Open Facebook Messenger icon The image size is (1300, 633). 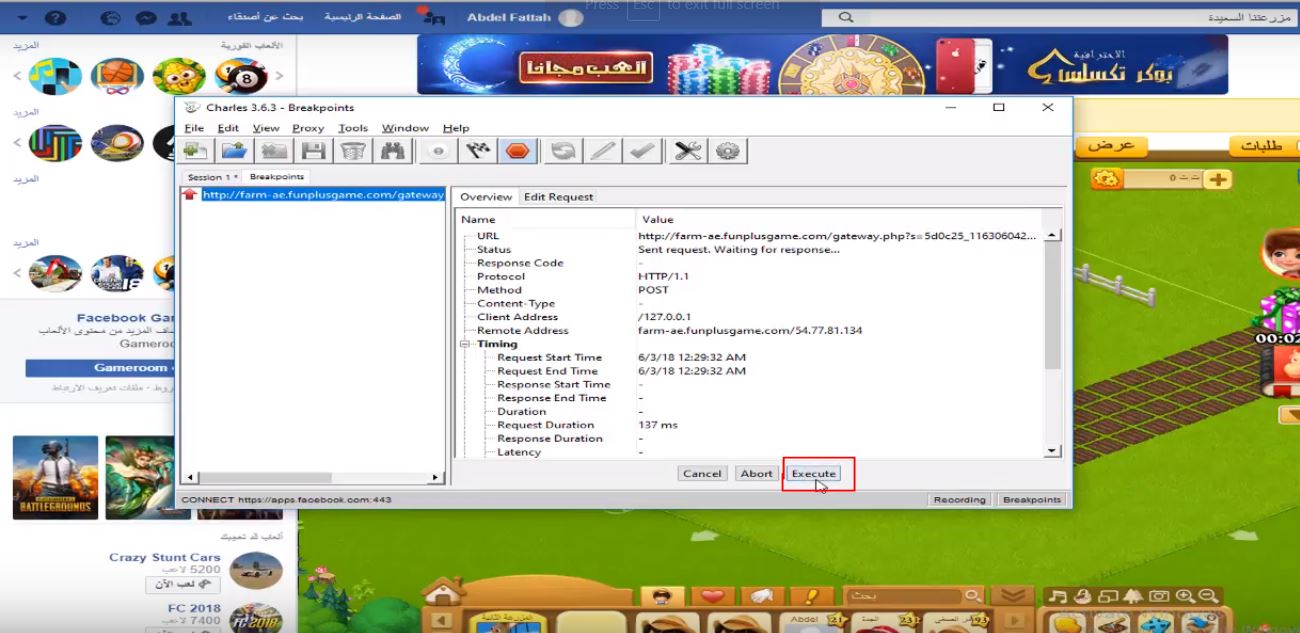pos(146,18)
